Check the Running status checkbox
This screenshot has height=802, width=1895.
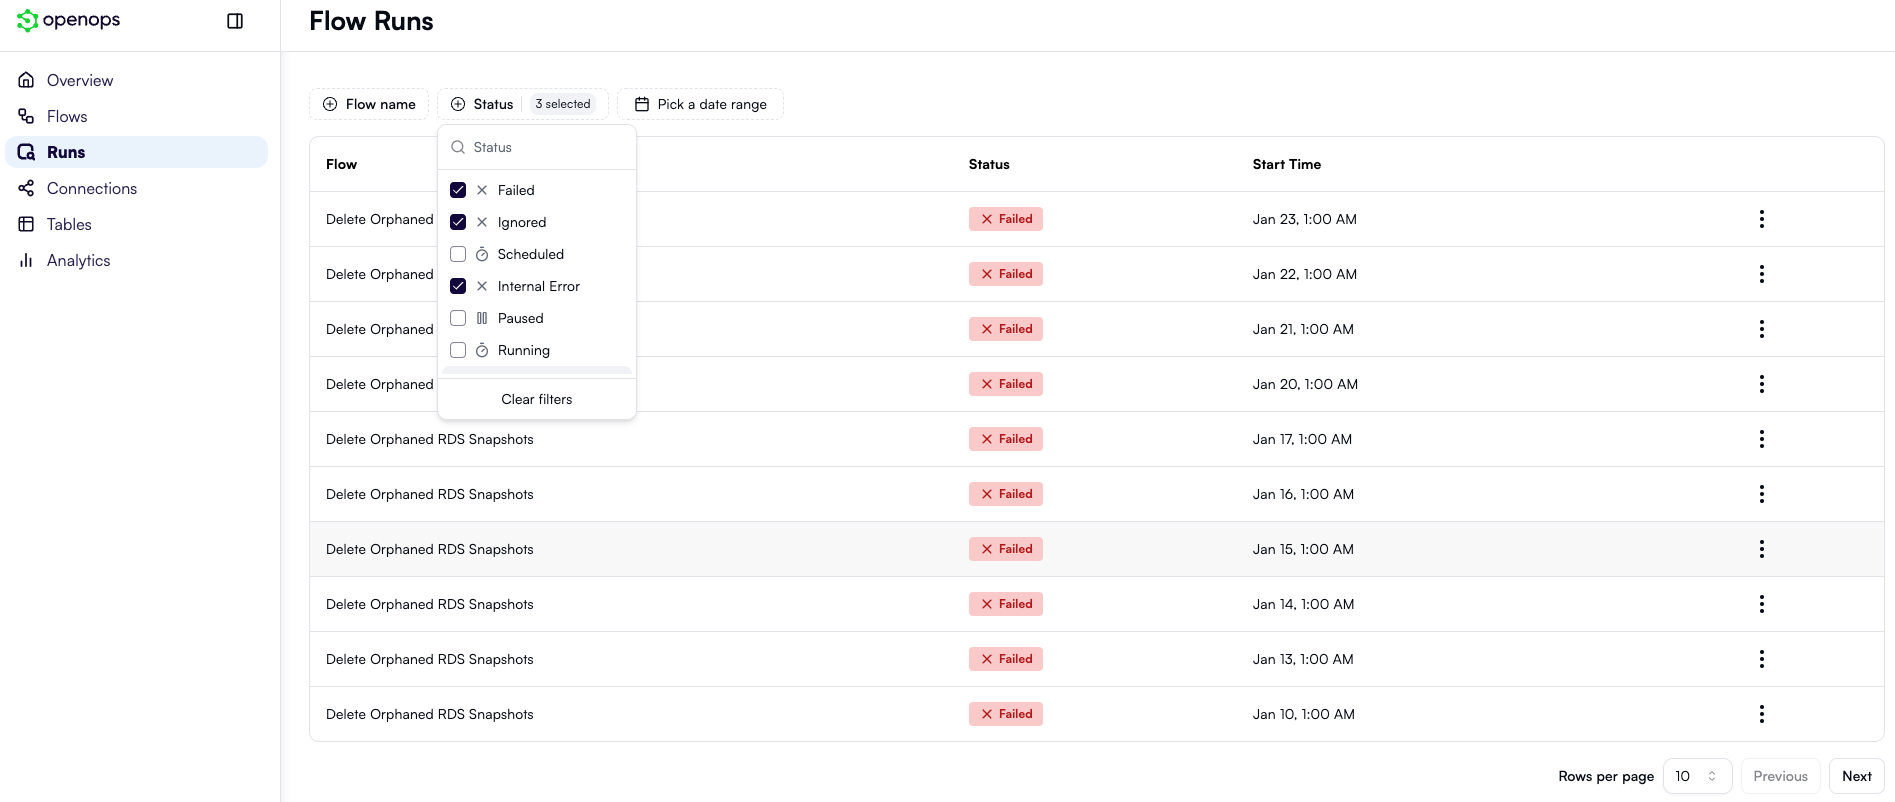pos(458,350)
